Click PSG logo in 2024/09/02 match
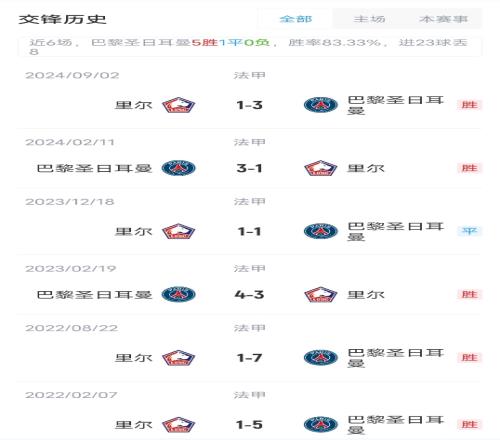This screenshot has width=500, height=440. [320, 105]
